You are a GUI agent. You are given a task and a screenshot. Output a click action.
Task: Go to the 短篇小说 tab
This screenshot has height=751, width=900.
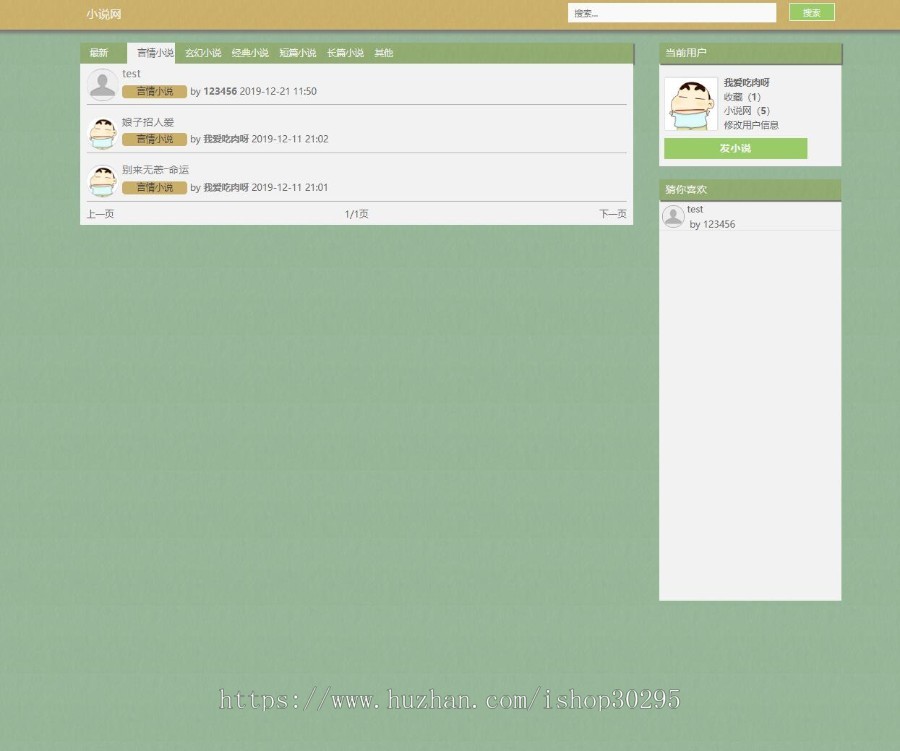[298, 53]
